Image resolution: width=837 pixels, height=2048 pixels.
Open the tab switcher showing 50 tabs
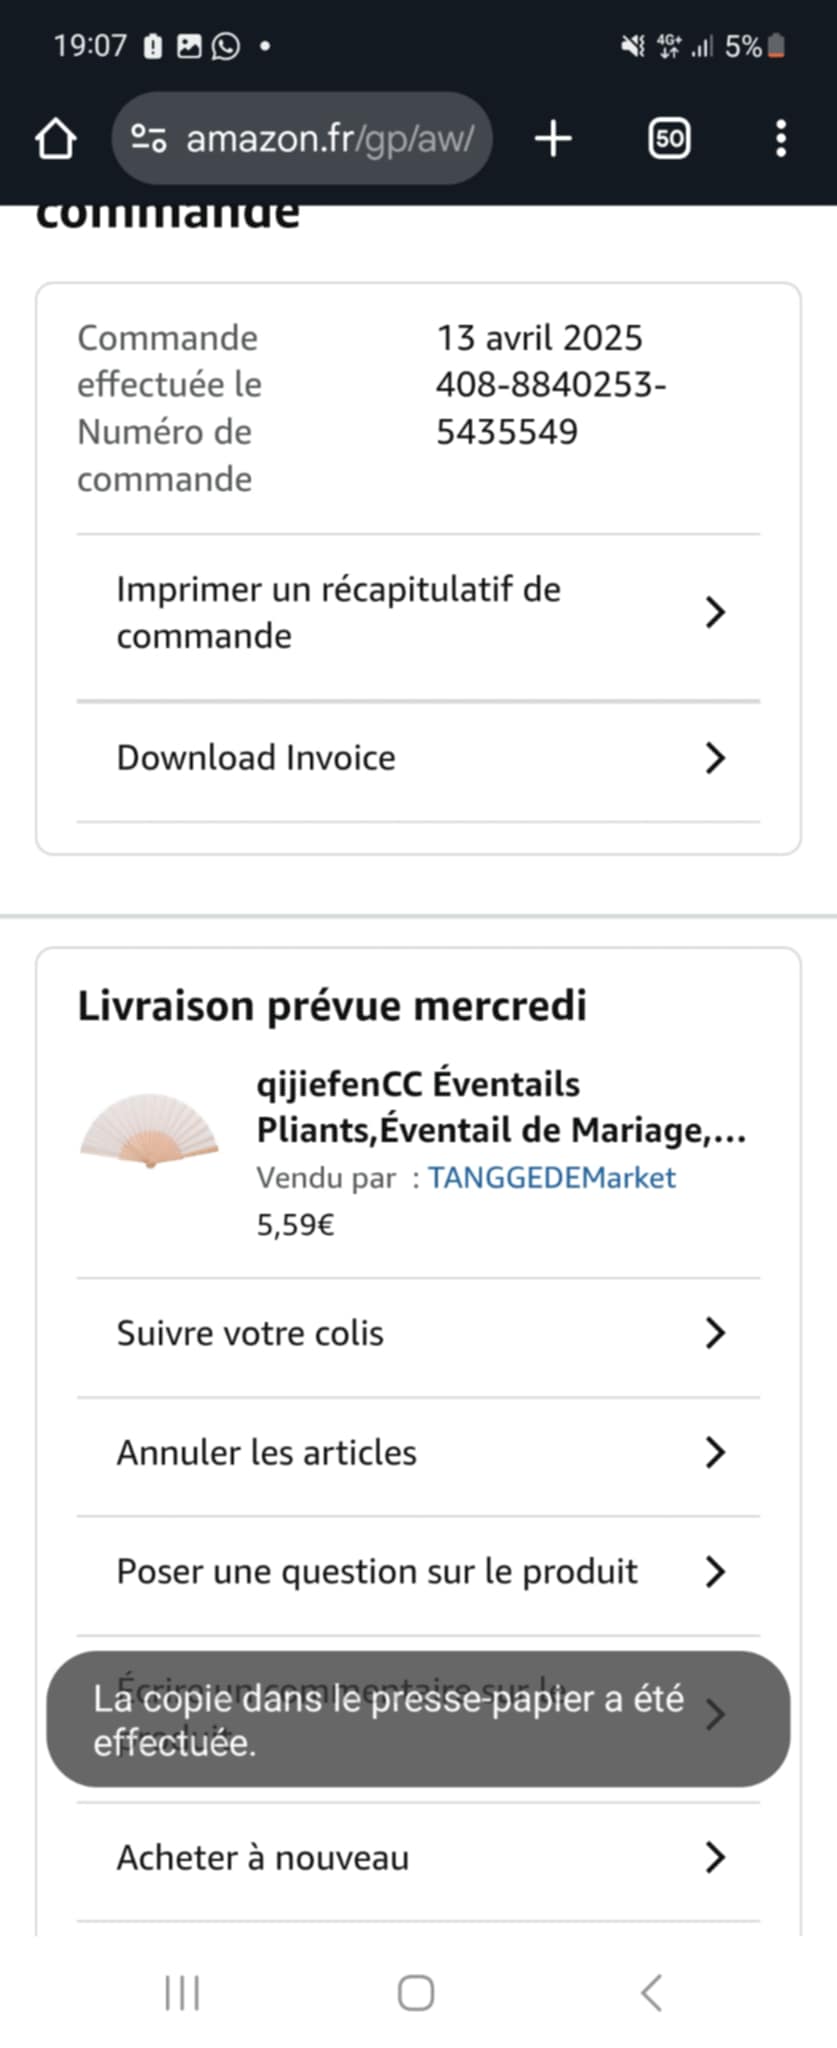coord(669,139)
